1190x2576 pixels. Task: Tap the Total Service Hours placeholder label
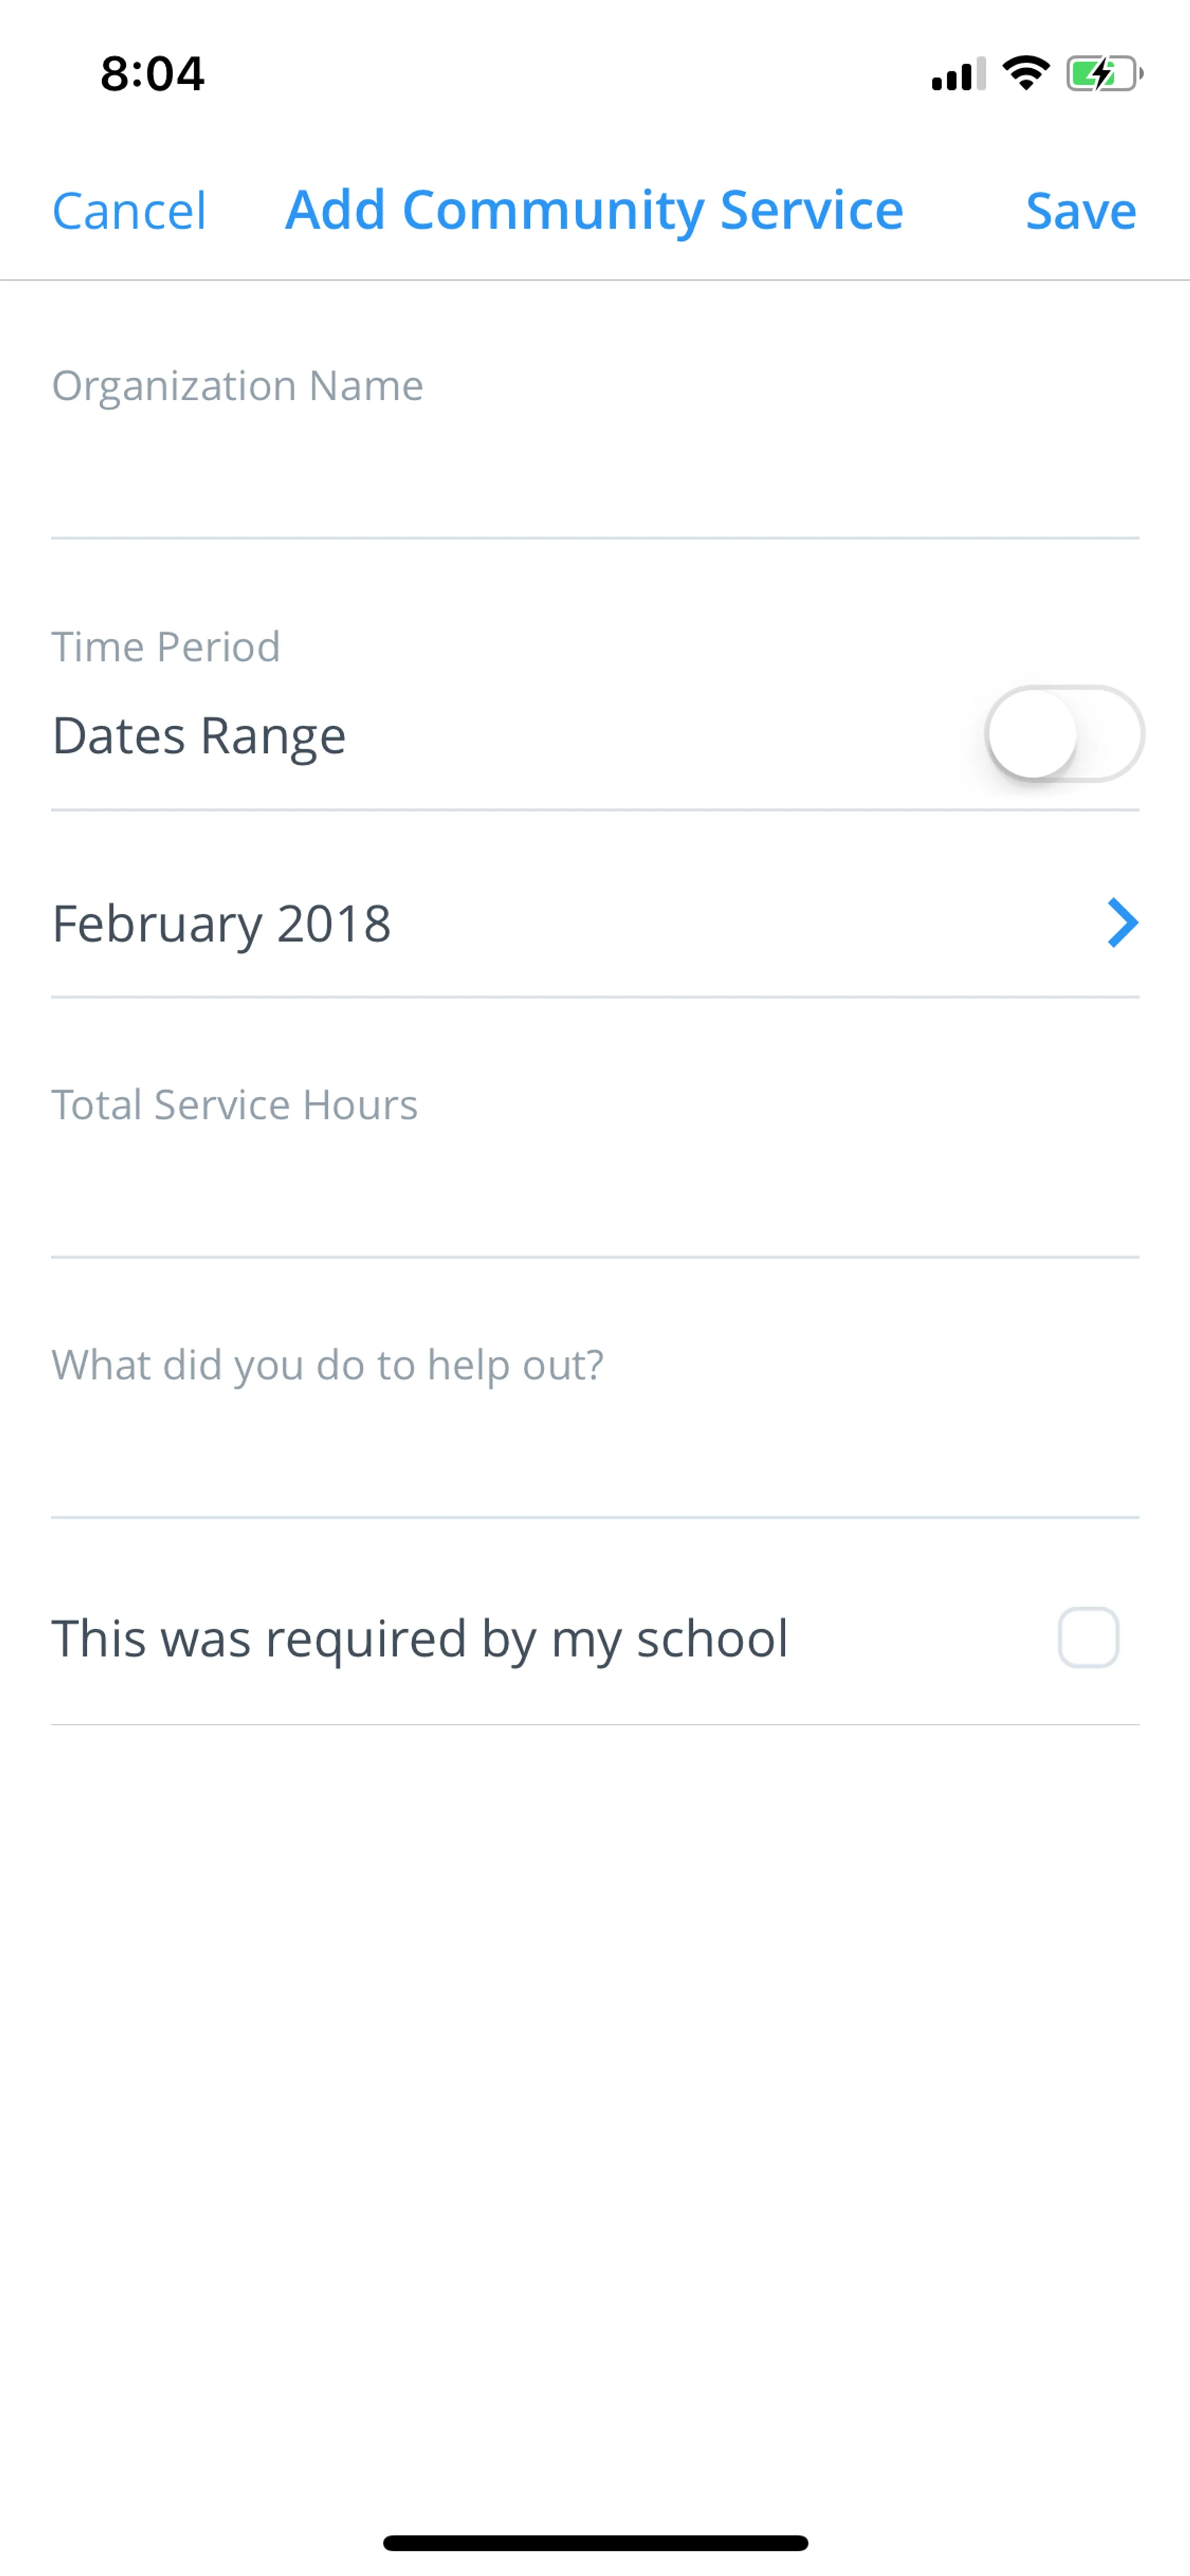coord(235,1105)
